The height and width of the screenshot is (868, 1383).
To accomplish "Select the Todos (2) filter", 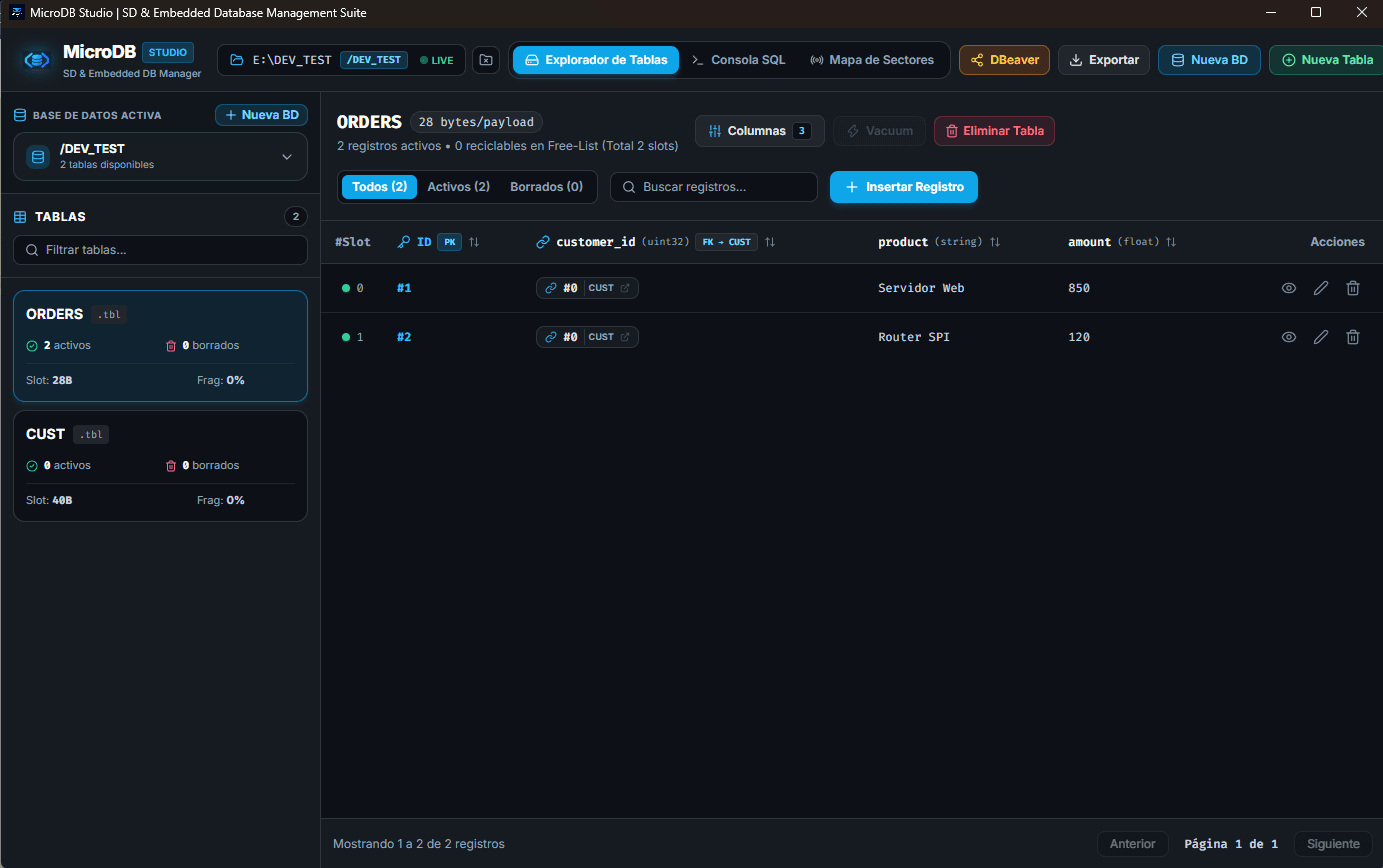I will (379, 187).
